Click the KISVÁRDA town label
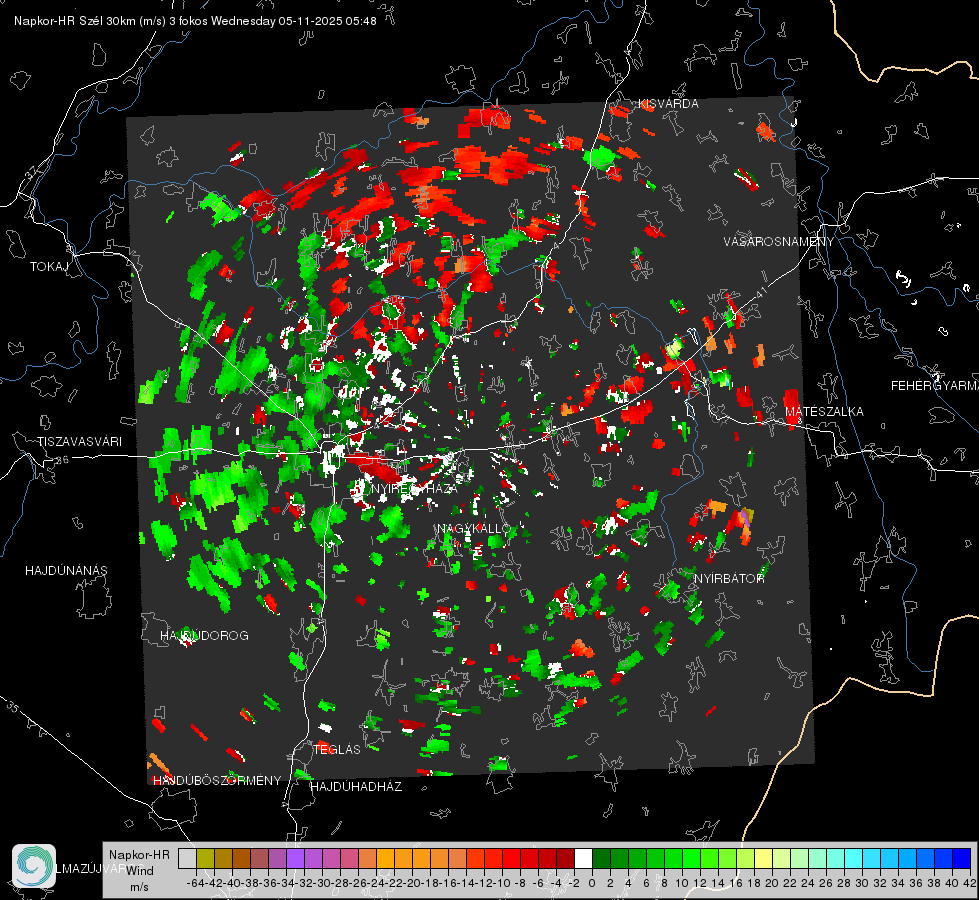Viewport: 979px width, 900px height. pyautogui.click(x=668, y=104)
